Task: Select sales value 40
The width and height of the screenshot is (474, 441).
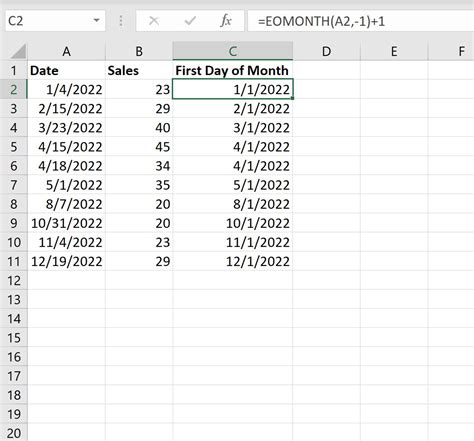Action: [x=139, y=128]
